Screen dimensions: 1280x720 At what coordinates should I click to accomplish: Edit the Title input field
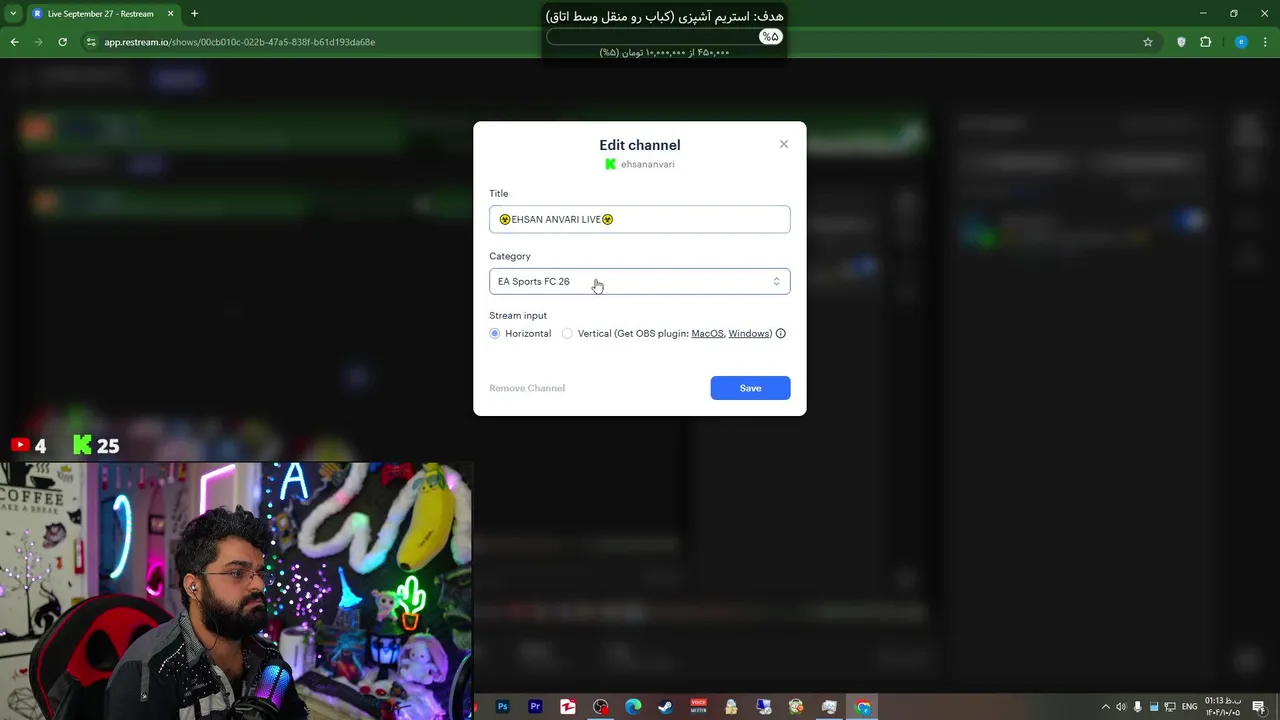[640, 219]
